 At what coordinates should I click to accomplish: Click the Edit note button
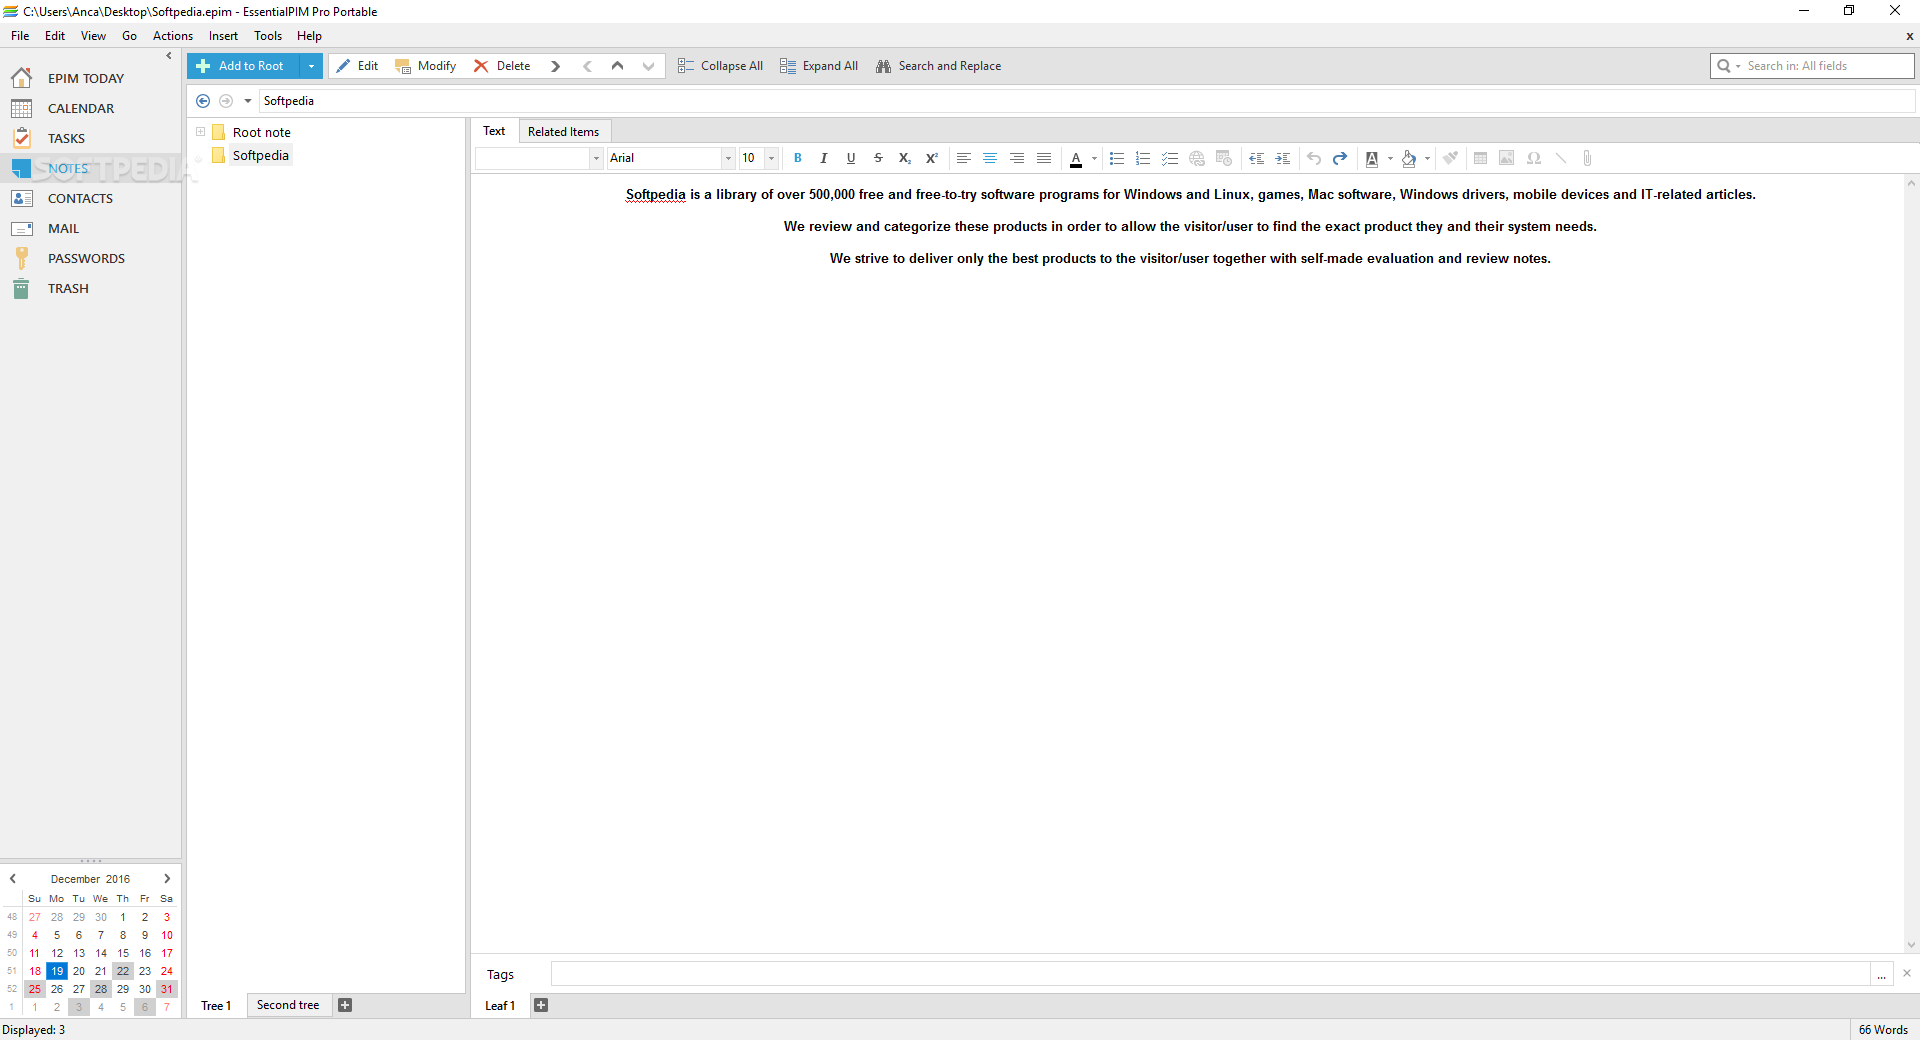[x=357, y=66]
